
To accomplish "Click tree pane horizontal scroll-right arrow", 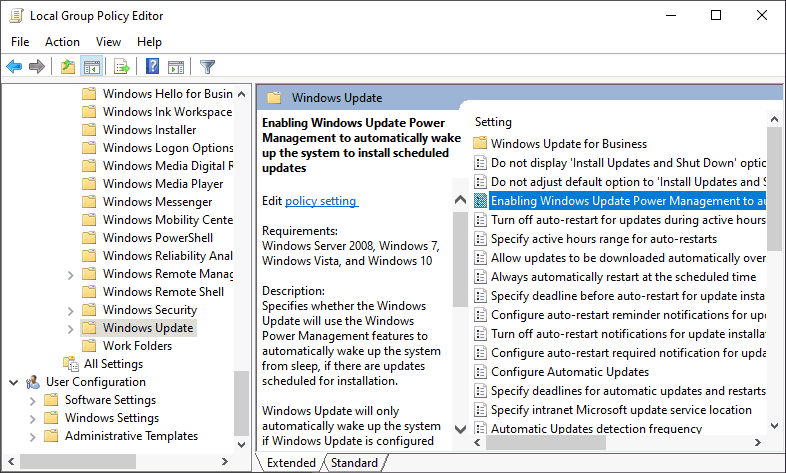I will 225,461.
